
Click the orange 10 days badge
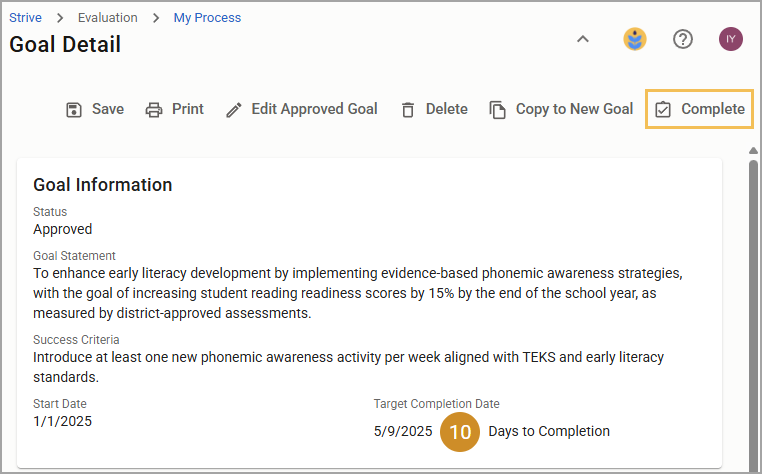(460, 432)
